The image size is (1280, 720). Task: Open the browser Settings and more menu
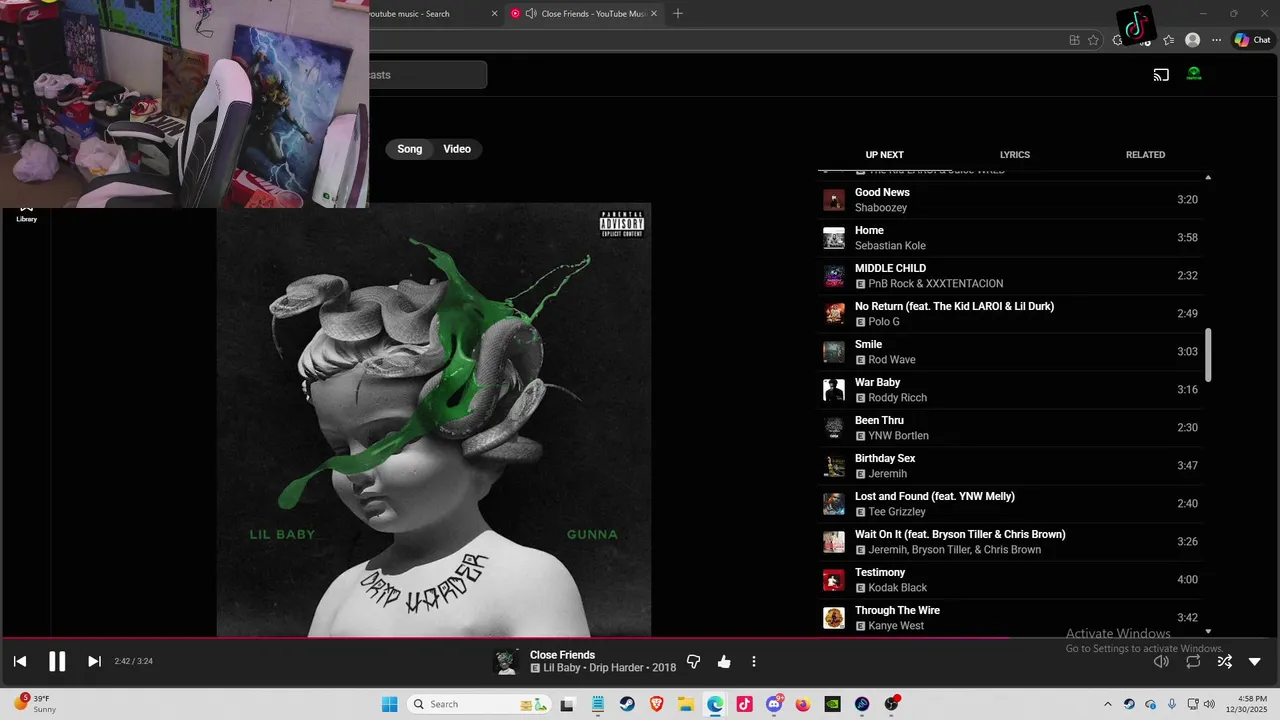tap(1216, 40)
